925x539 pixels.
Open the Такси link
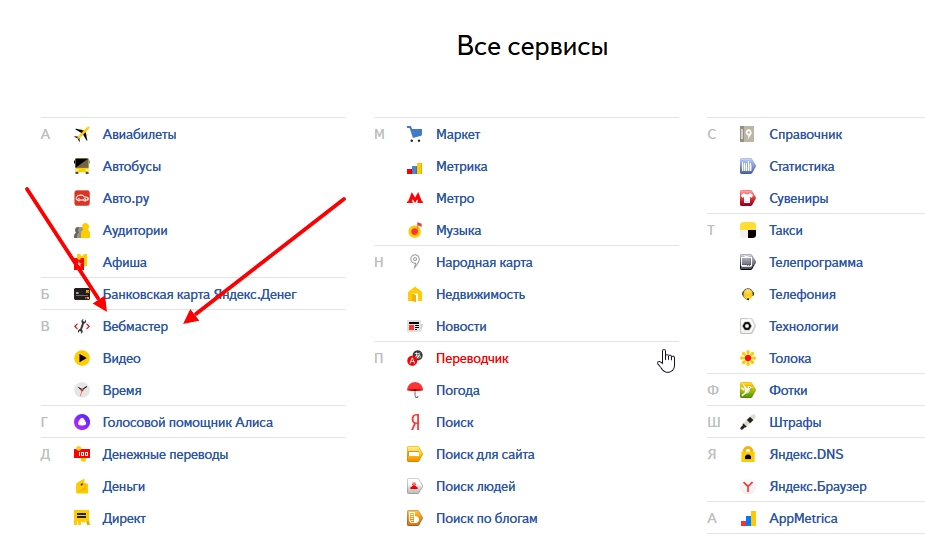tap(786, 231)
